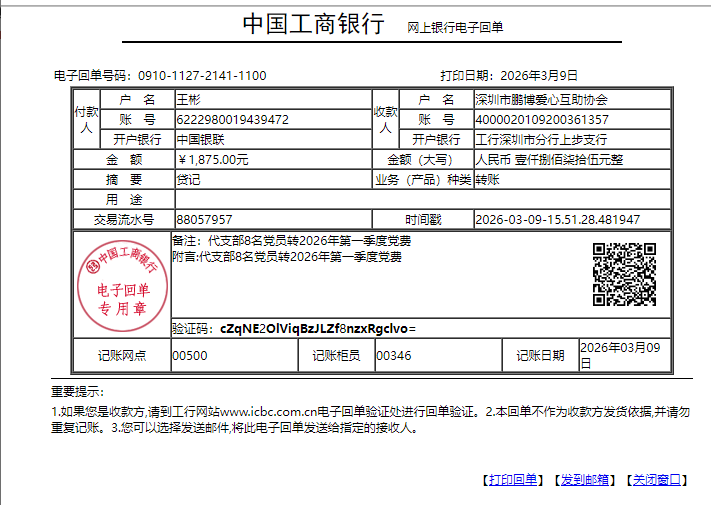Click the www.icbc.com.cn text in the notice

[268, 412]
